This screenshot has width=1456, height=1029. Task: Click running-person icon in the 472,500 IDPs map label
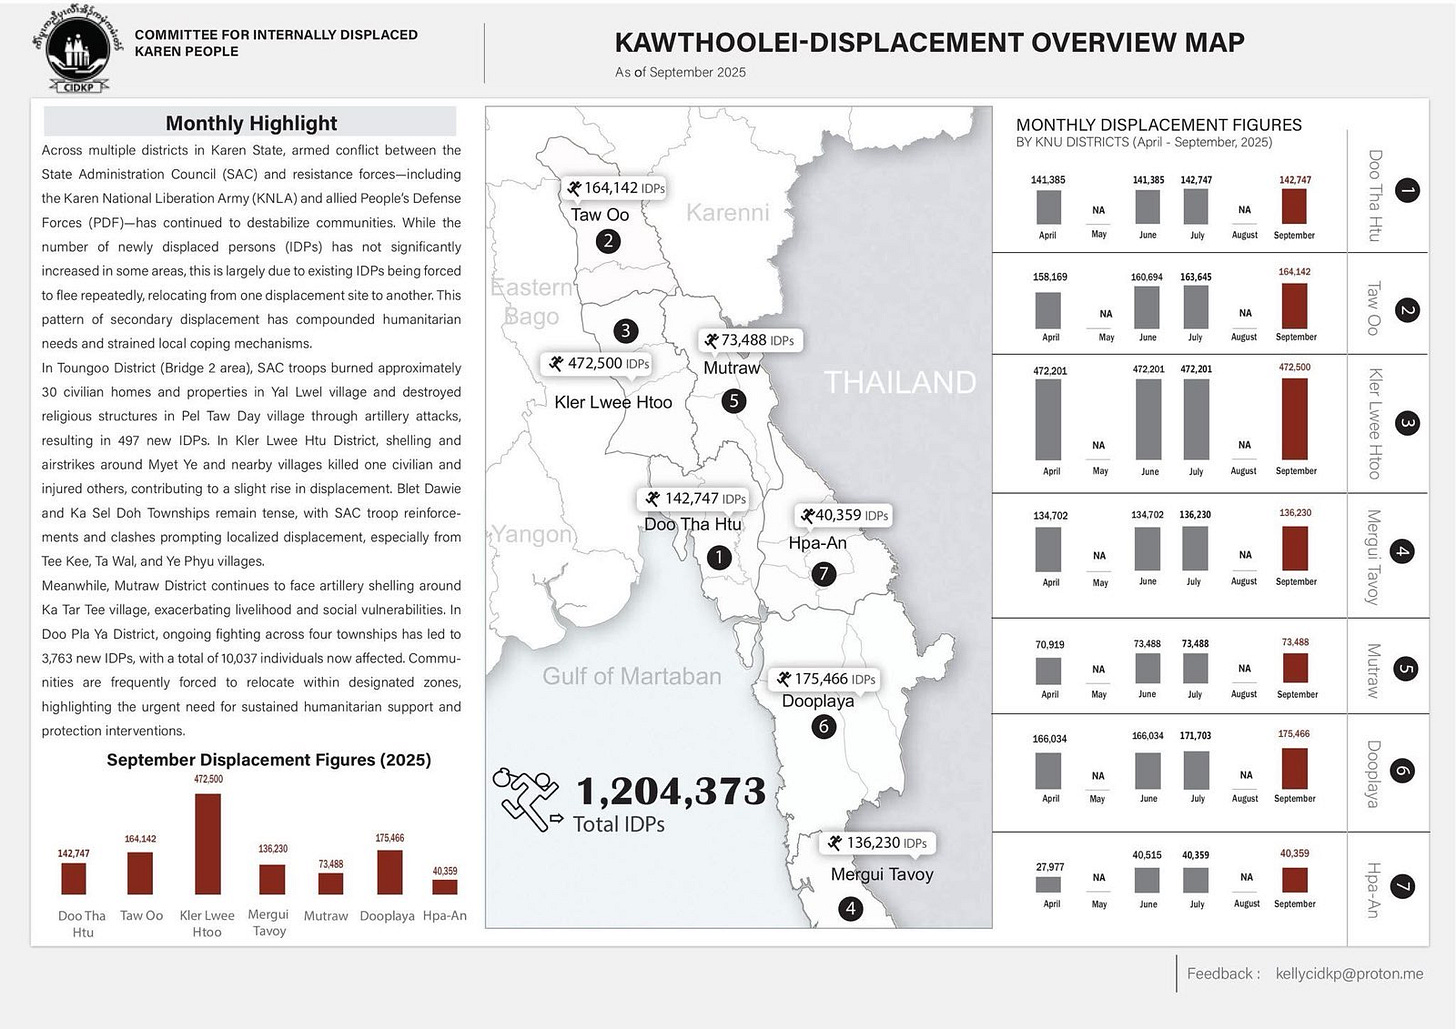(x=557, y=364)
